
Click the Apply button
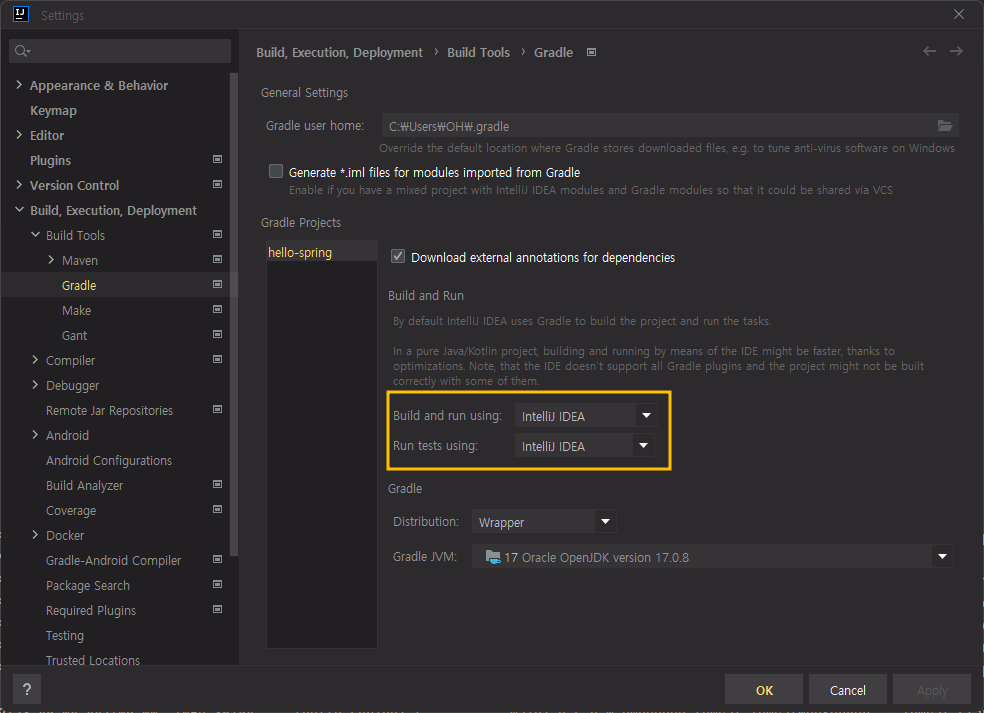[x=932, y=690]
